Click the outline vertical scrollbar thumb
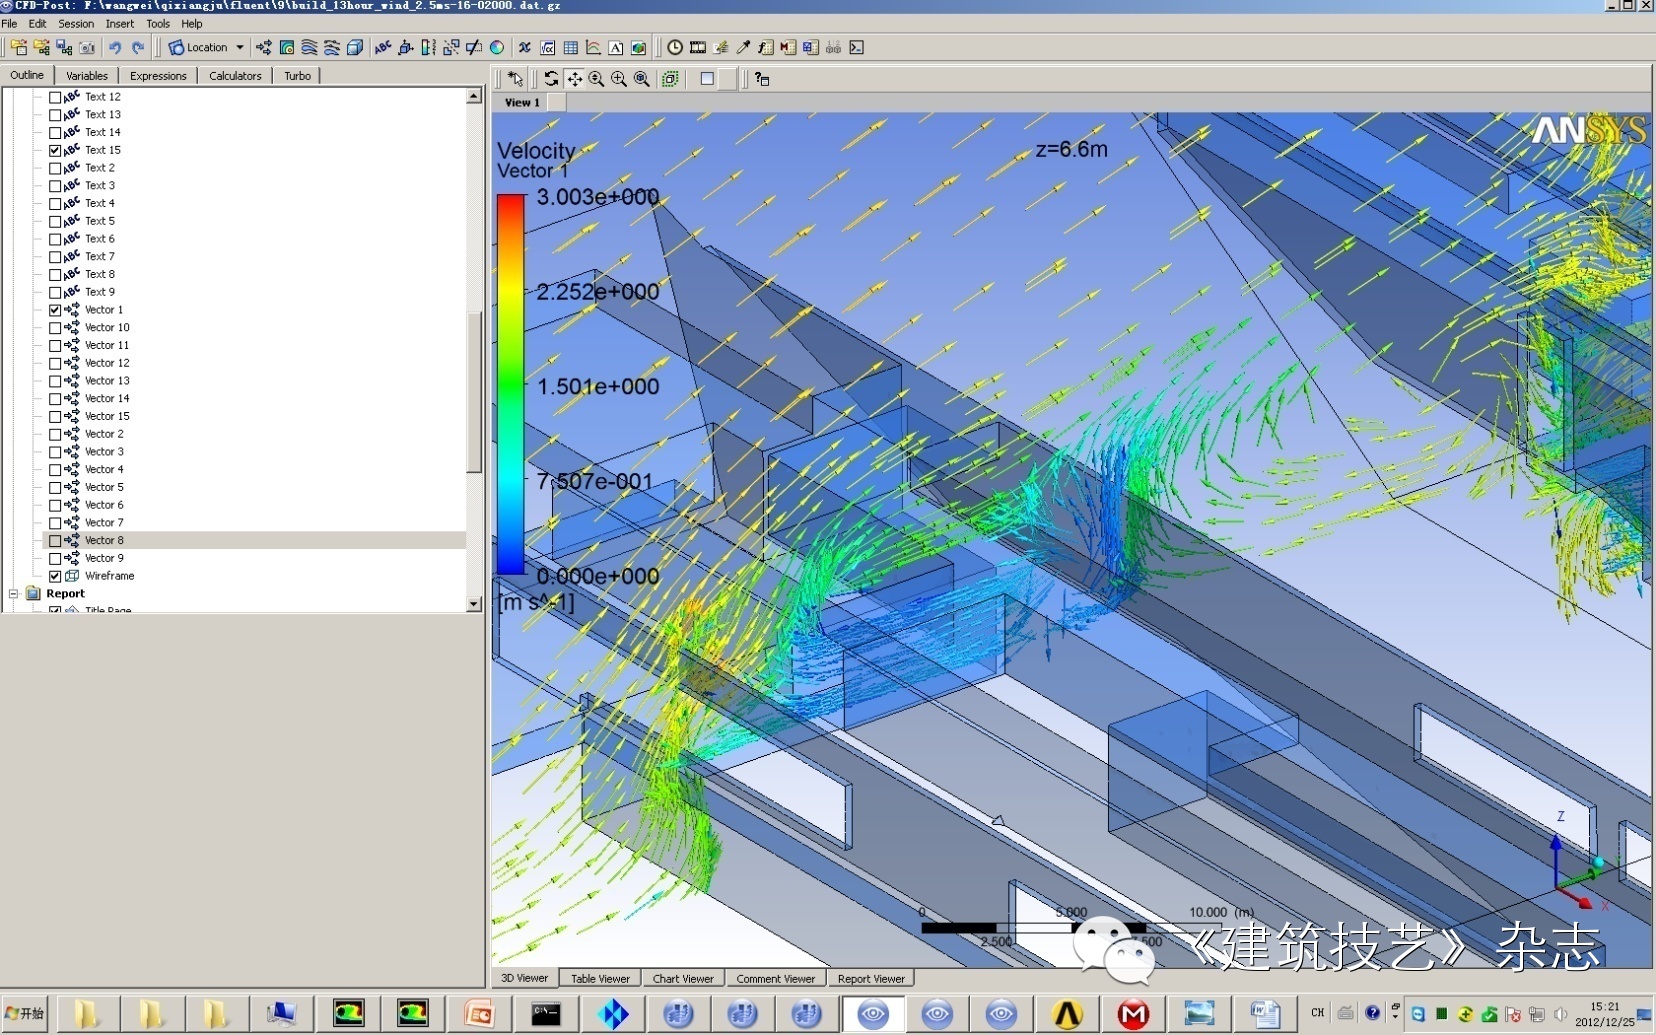1656x1035 pixels. click(x=474, y=392)
